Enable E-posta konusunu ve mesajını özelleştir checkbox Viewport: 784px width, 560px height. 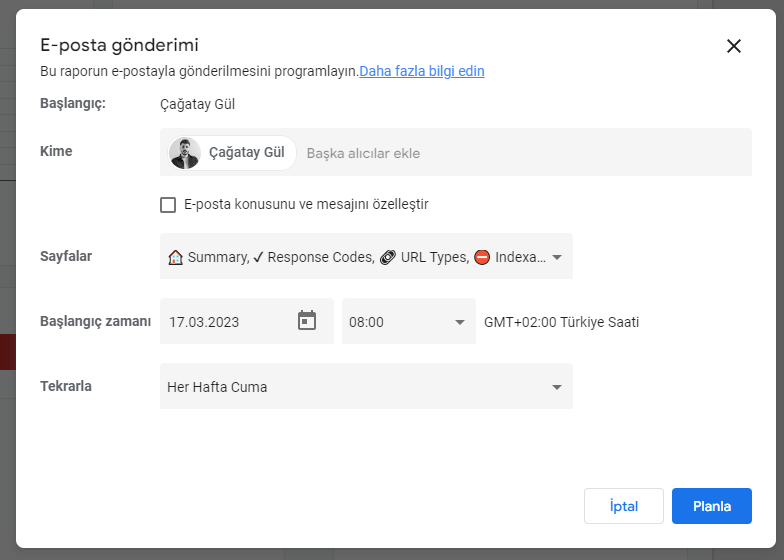pos(168,205)
